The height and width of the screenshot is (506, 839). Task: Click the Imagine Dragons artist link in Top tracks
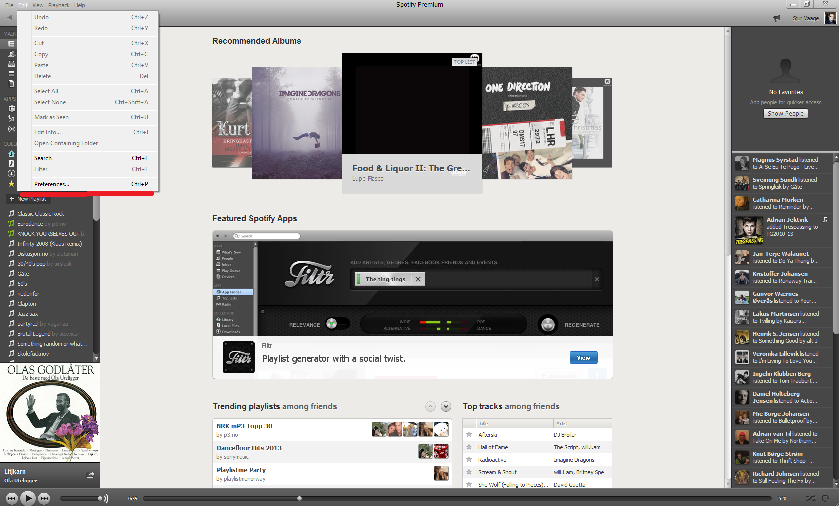(x=574, y=460)
